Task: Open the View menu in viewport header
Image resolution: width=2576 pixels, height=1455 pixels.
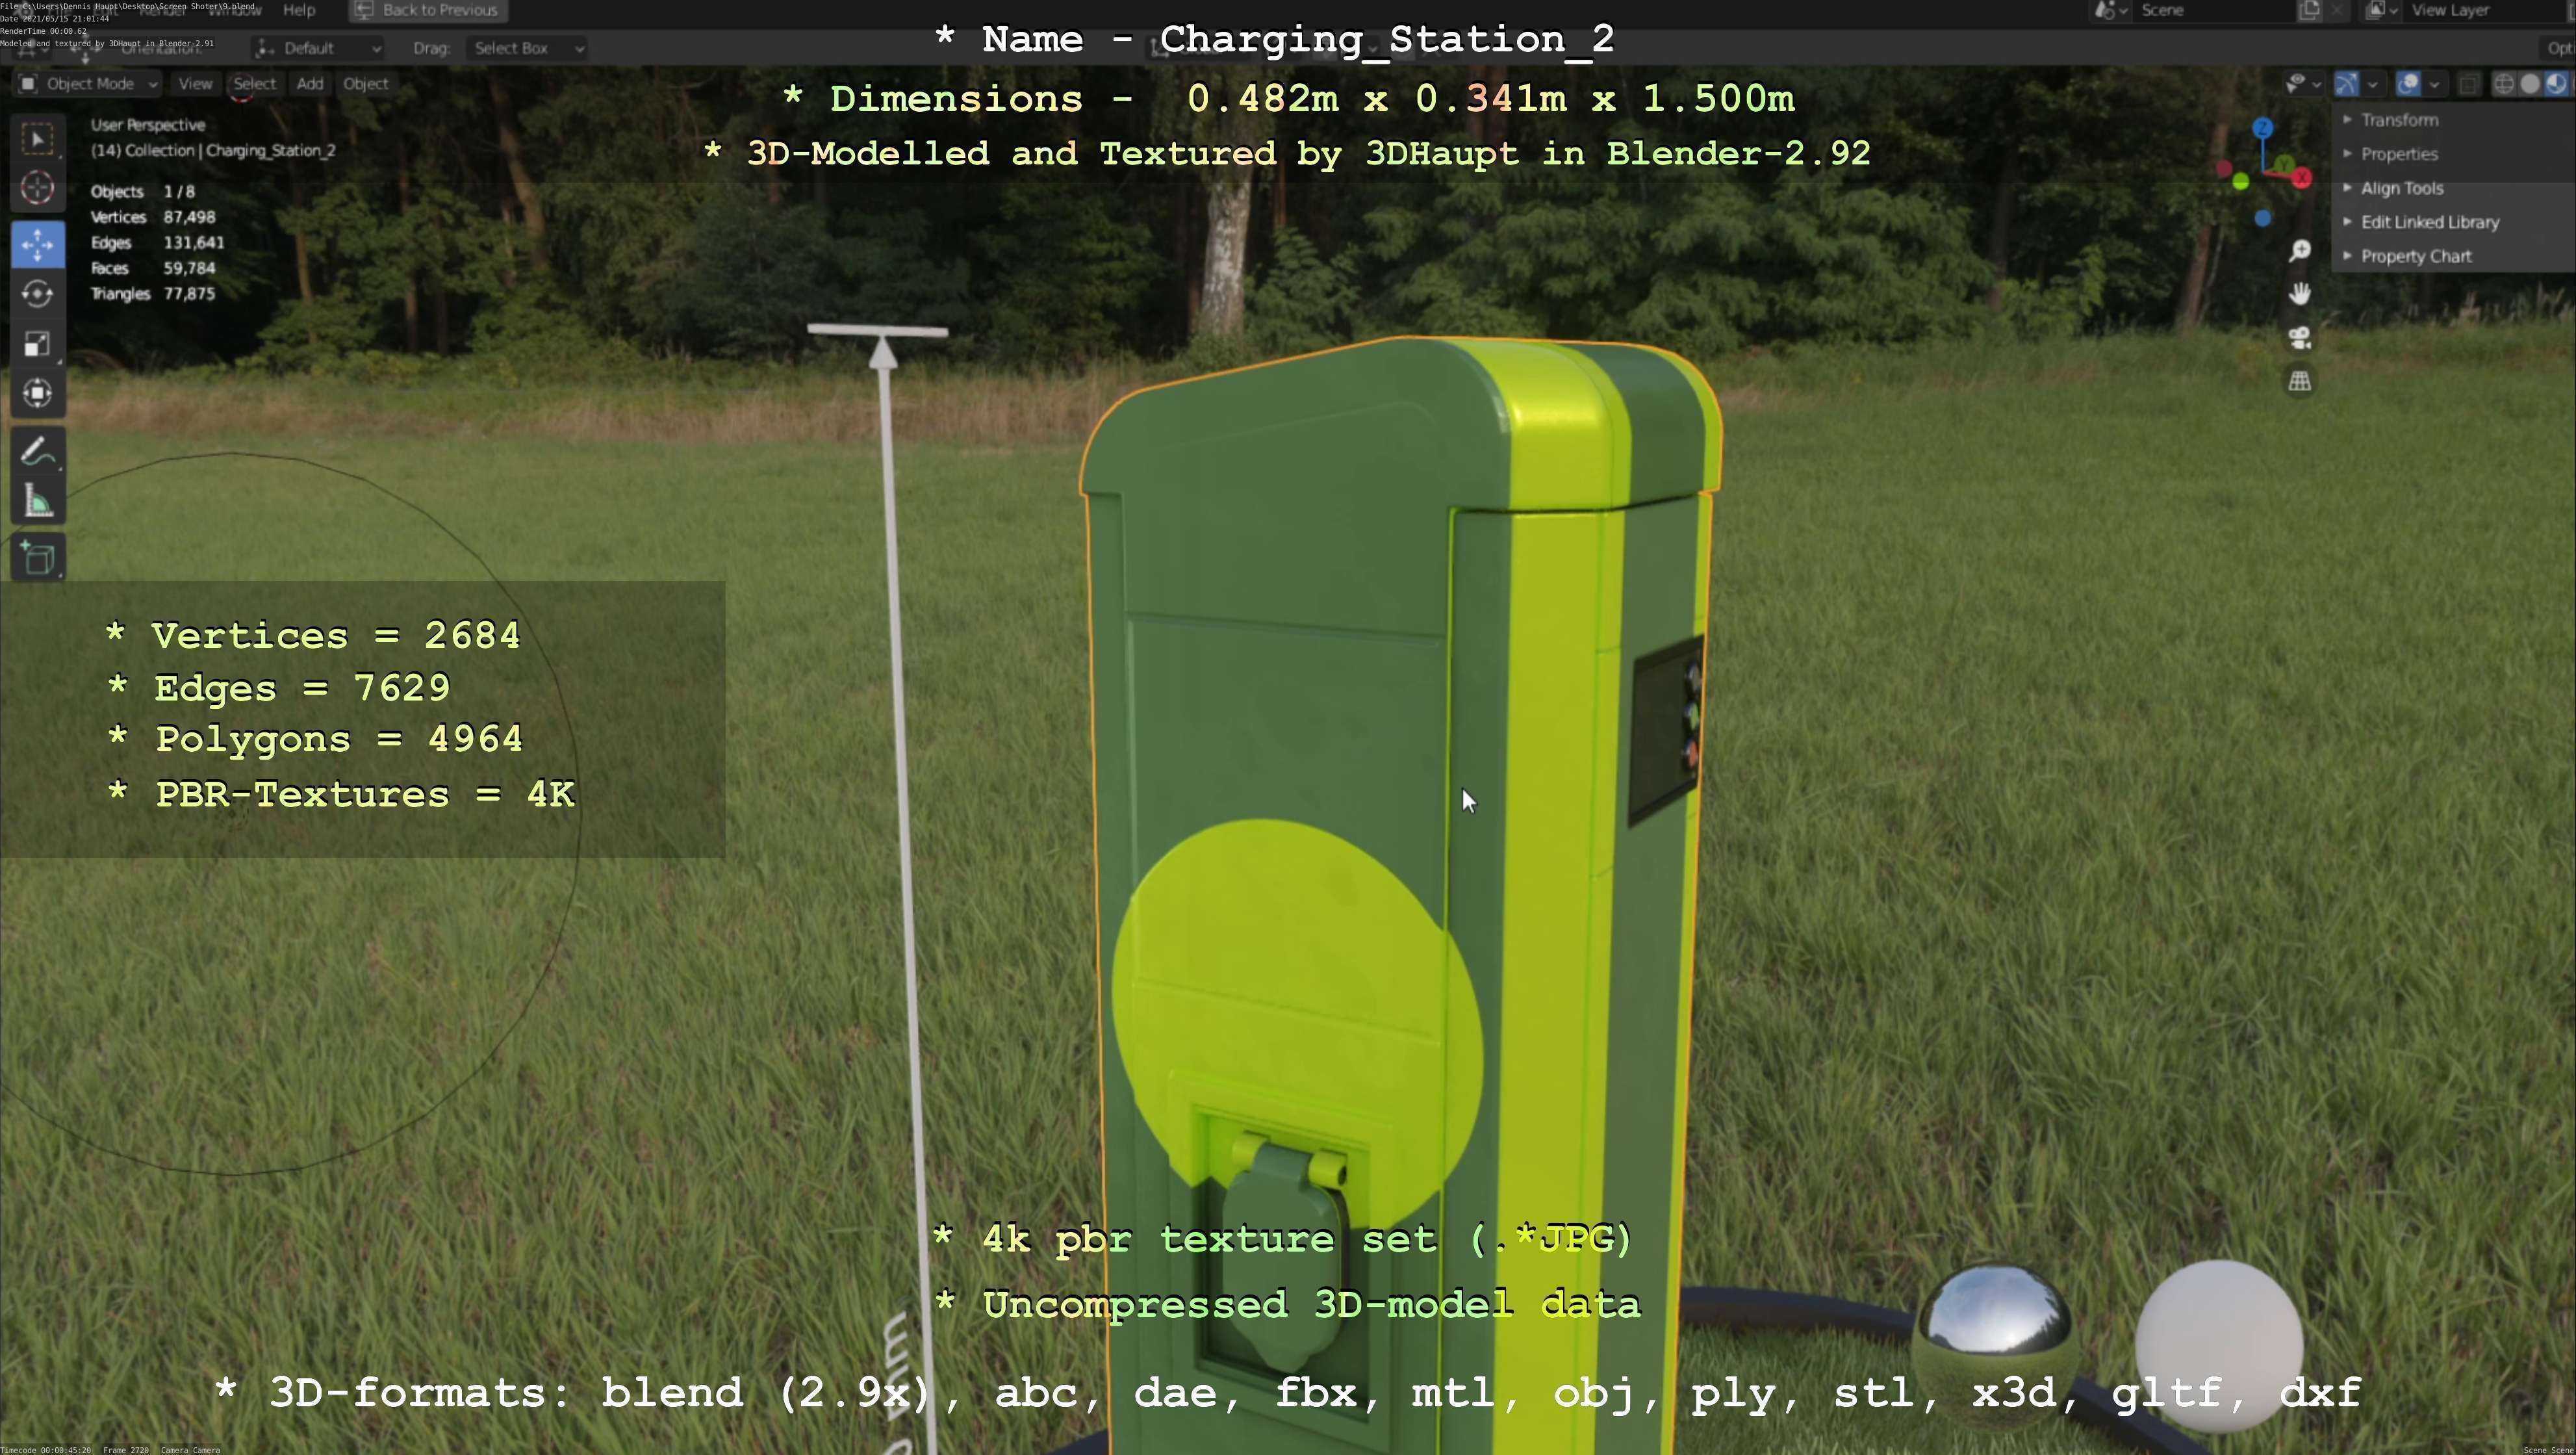Action: [195, 84]
